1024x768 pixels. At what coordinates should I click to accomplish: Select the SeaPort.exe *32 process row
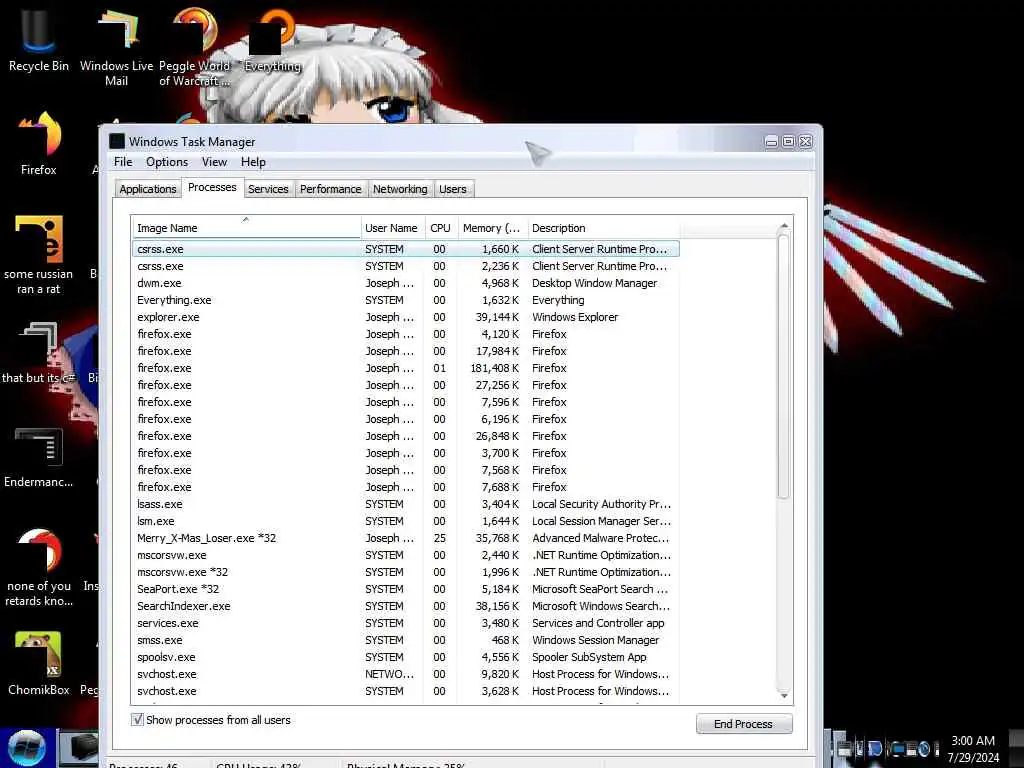[x=406, y=588]
